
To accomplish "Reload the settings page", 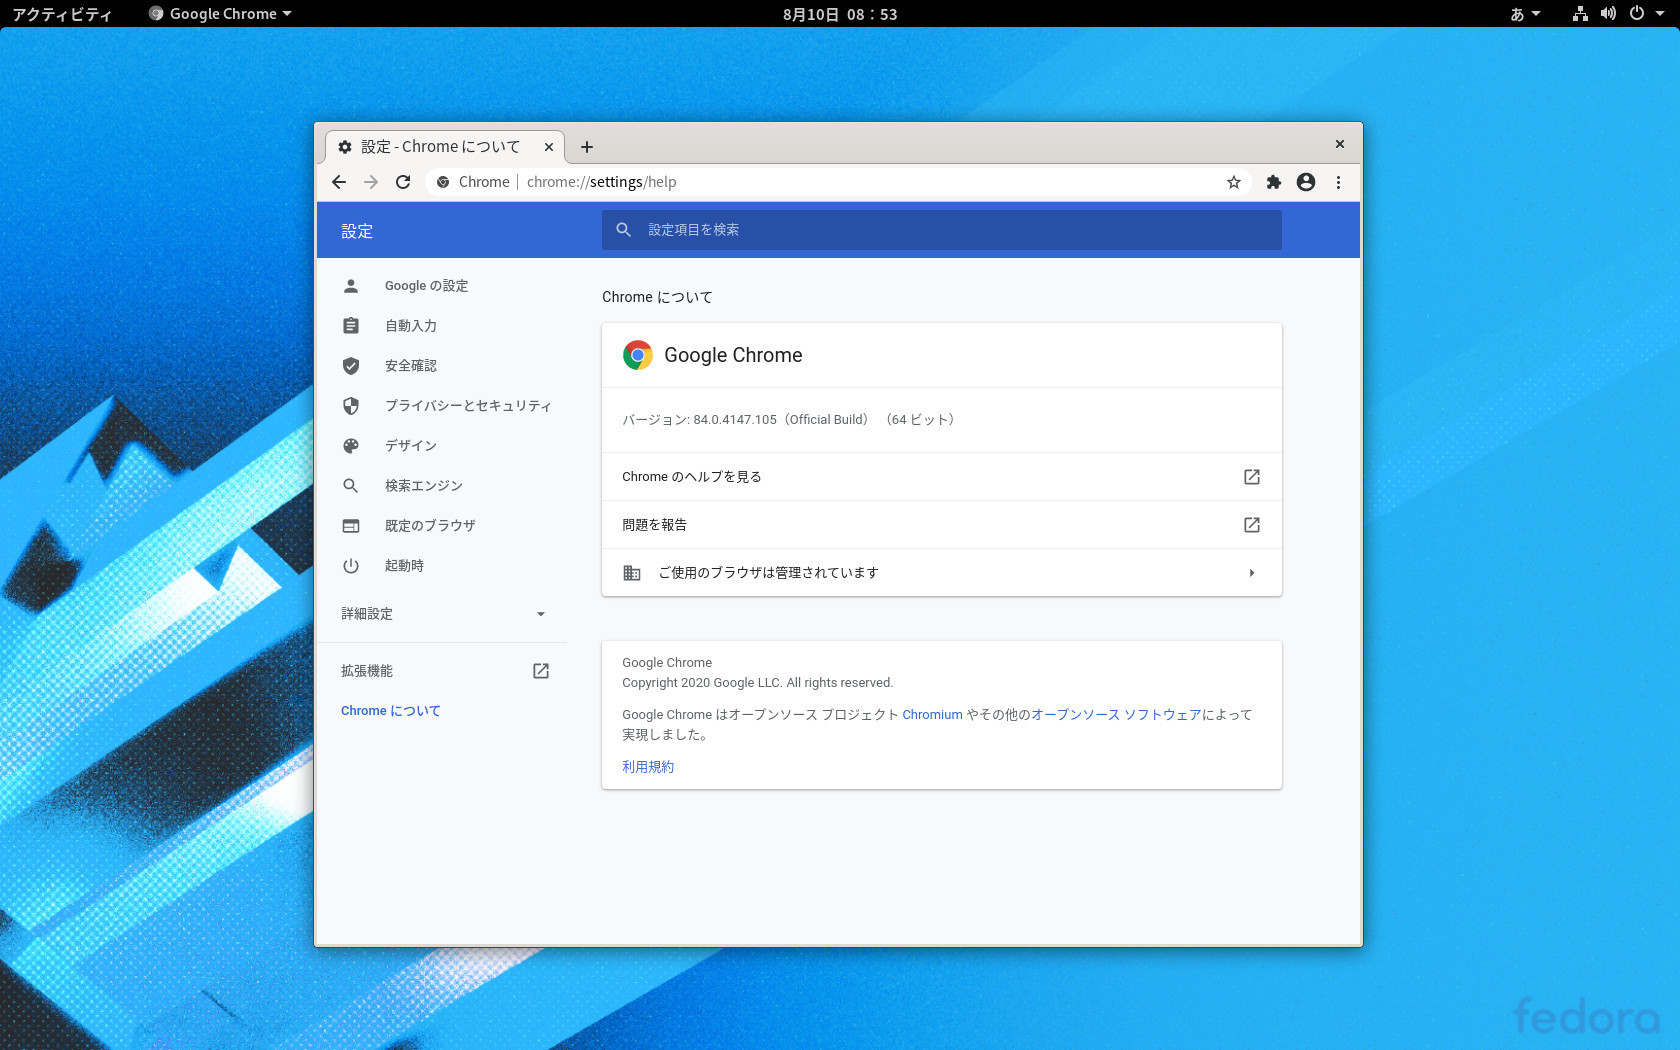I will click(x=403, y=182).
